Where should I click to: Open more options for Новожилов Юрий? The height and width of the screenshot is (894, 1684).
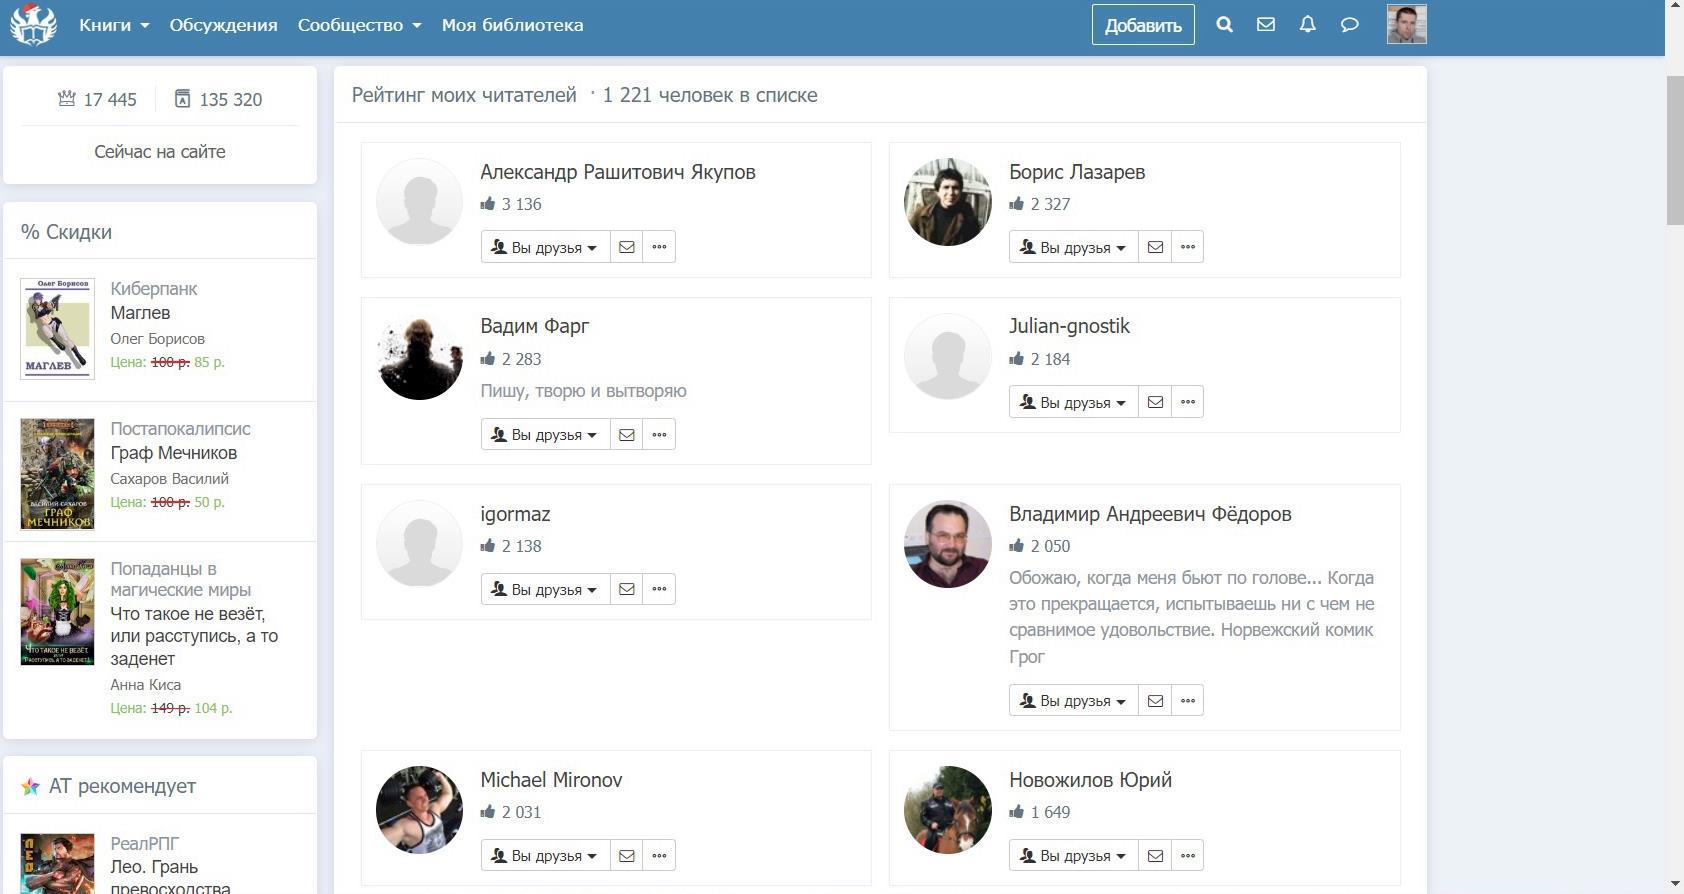pyautogui.click(x=1188, y=855)
